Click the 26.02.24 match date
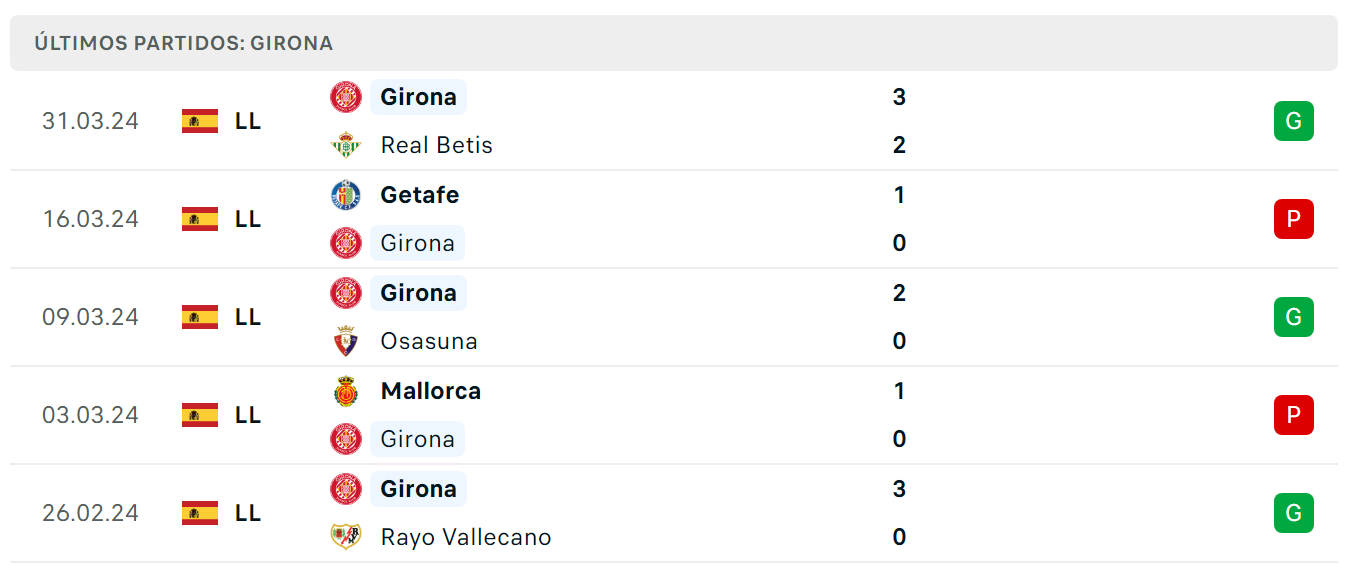Image resolution: width=1359 pixels, height=581 pixels. (90, 513)
